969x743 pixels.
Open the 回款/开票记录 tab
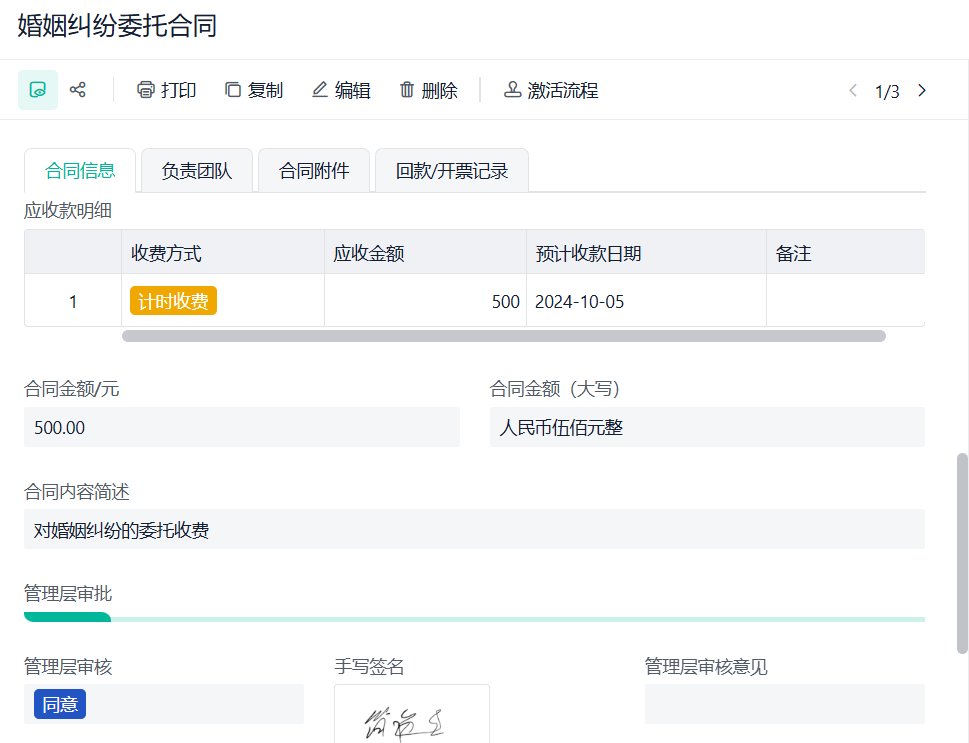pyautogui.click(x=452, y=171)
